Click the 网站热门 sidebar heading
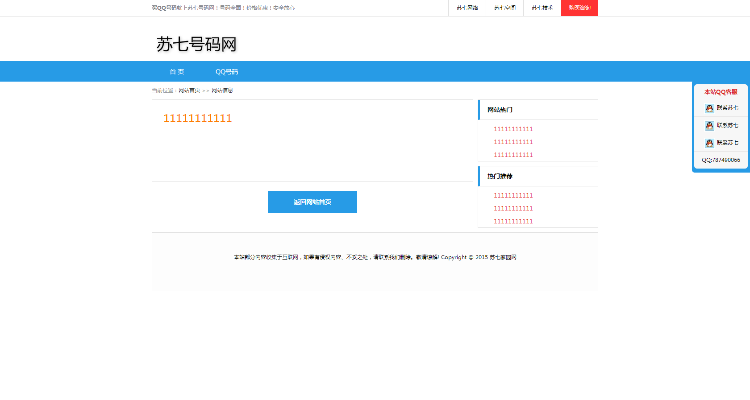 tap(500, 110)
